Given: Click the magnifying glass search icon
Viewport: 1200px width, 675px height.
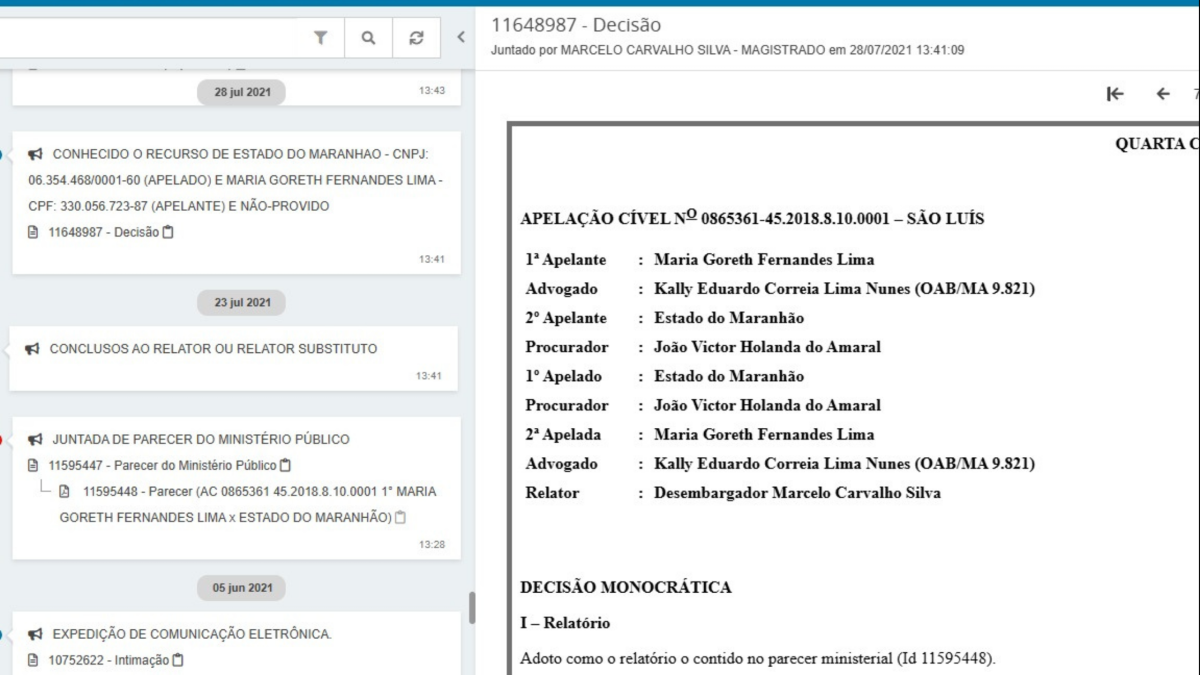Looking at the screenshot, I should coord(368,38).
